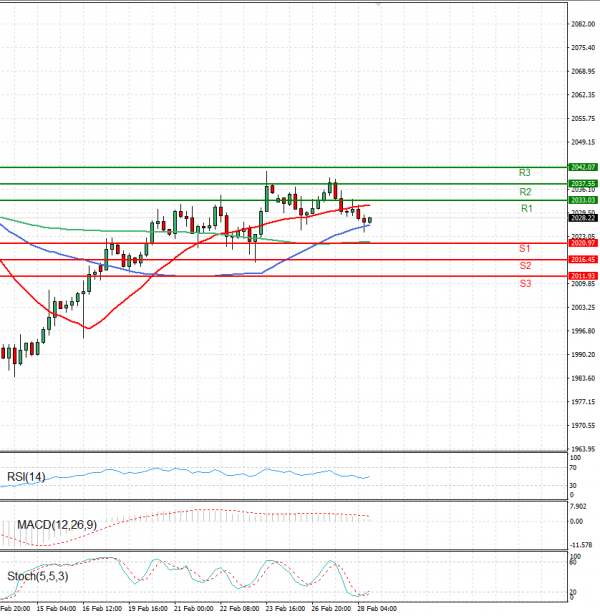
Task: Click the 2068.95 price axis value
Action: click(x=583, y=71)
